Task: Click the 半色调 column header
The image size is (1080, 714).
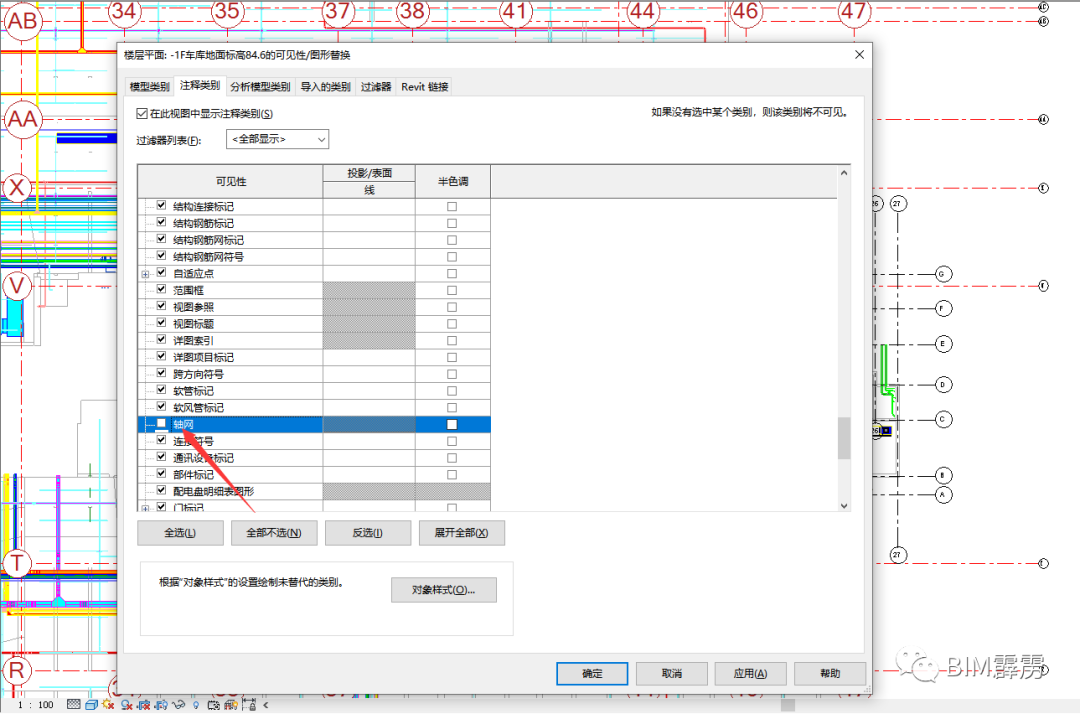Action: (x=453, y=182)
